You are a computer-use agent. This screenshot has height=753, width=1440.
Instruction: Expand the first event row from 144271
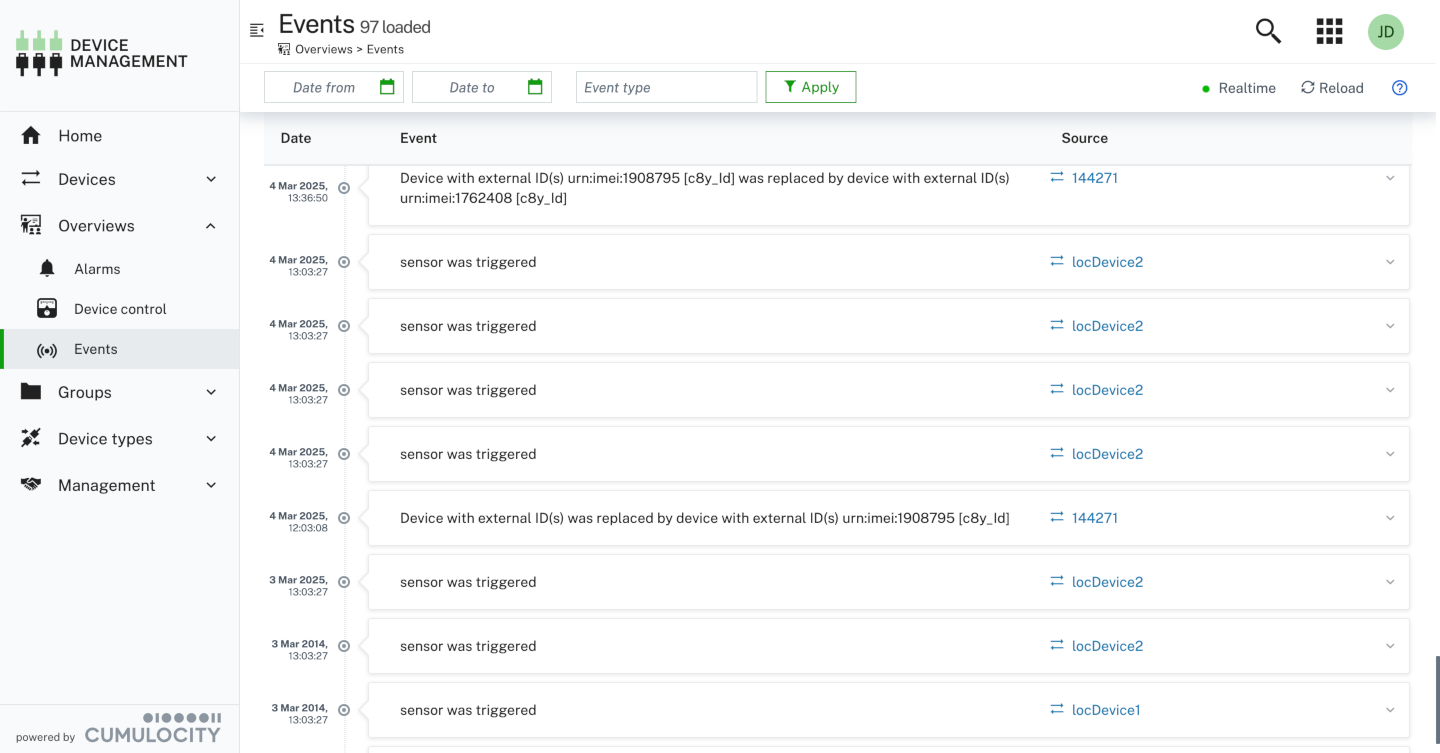point(1389,179)
